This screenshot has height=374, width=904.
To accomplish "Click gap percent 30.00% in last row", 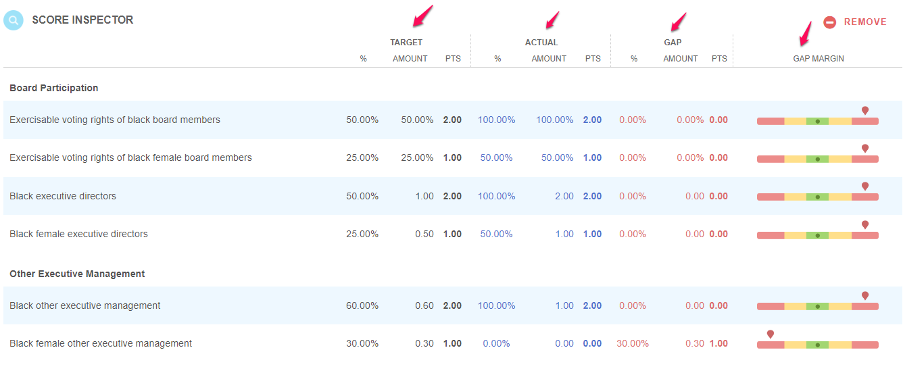I will coord(632,343).
